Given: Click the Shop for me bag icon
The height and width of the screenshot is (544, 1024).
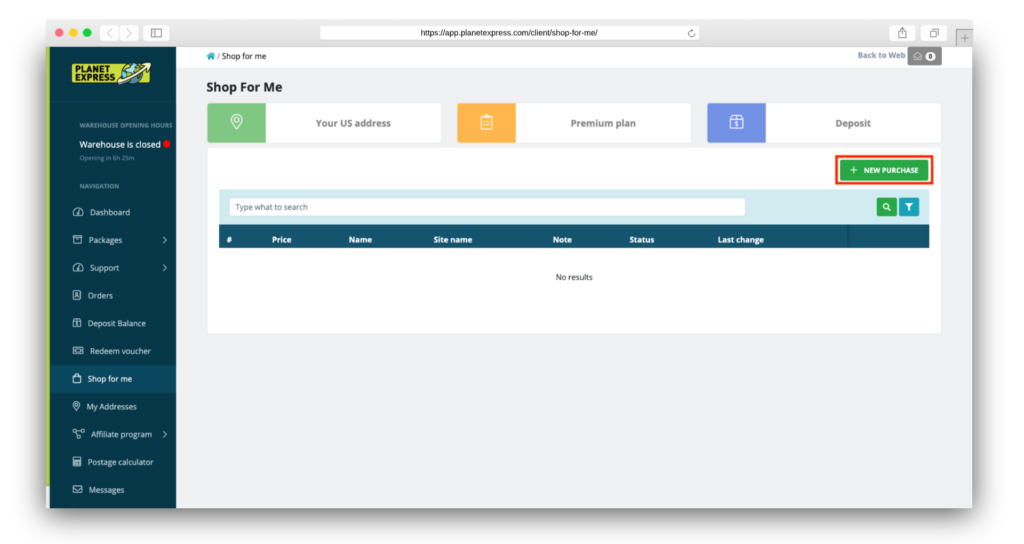Looking at the screenshot, I should (x=77, y=378).
